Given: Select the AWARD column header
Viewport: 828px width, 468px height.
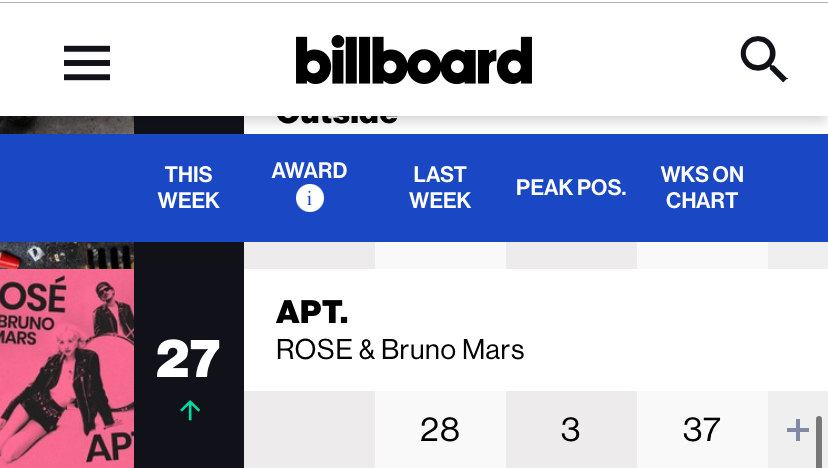Looking at the screenshot, I should point(309,171).
